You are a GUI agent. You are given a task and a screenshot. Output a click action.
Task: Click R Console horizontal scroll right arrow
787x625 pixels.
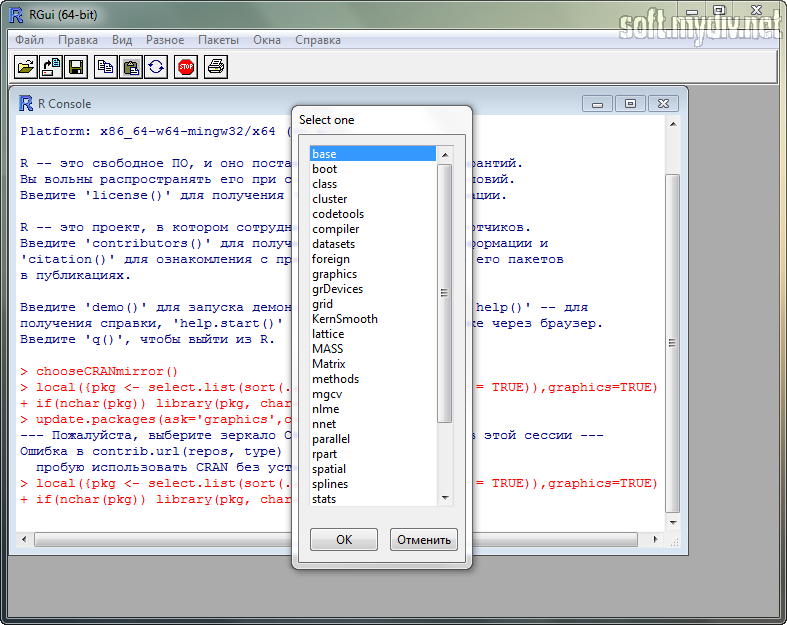pos(655,539)
